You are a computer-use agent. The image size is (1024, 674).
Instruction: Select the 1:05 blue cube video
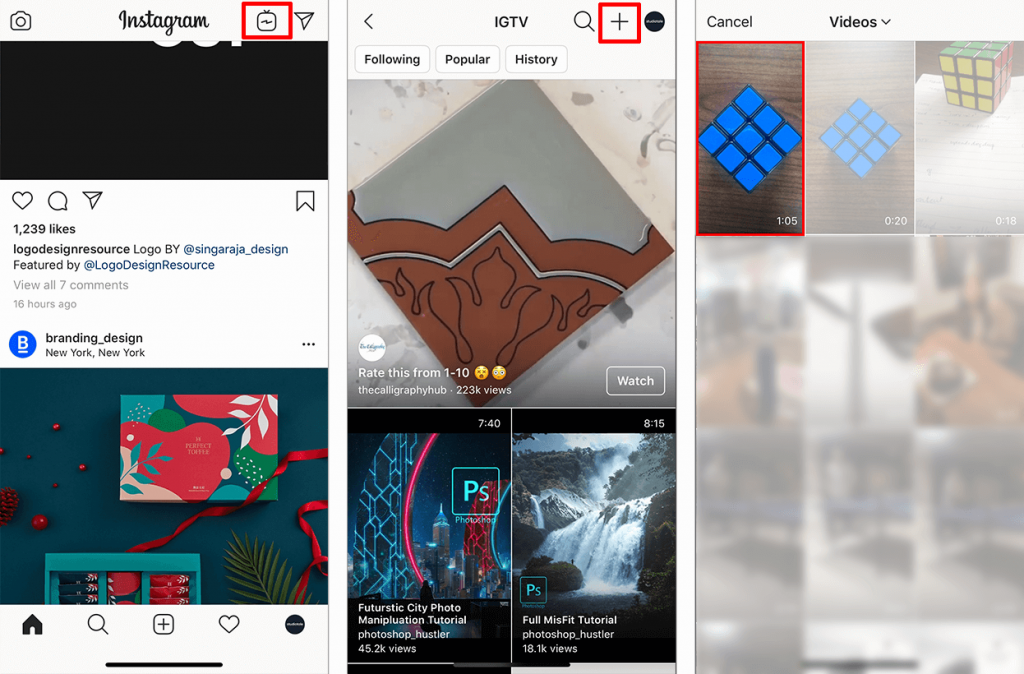750,138
